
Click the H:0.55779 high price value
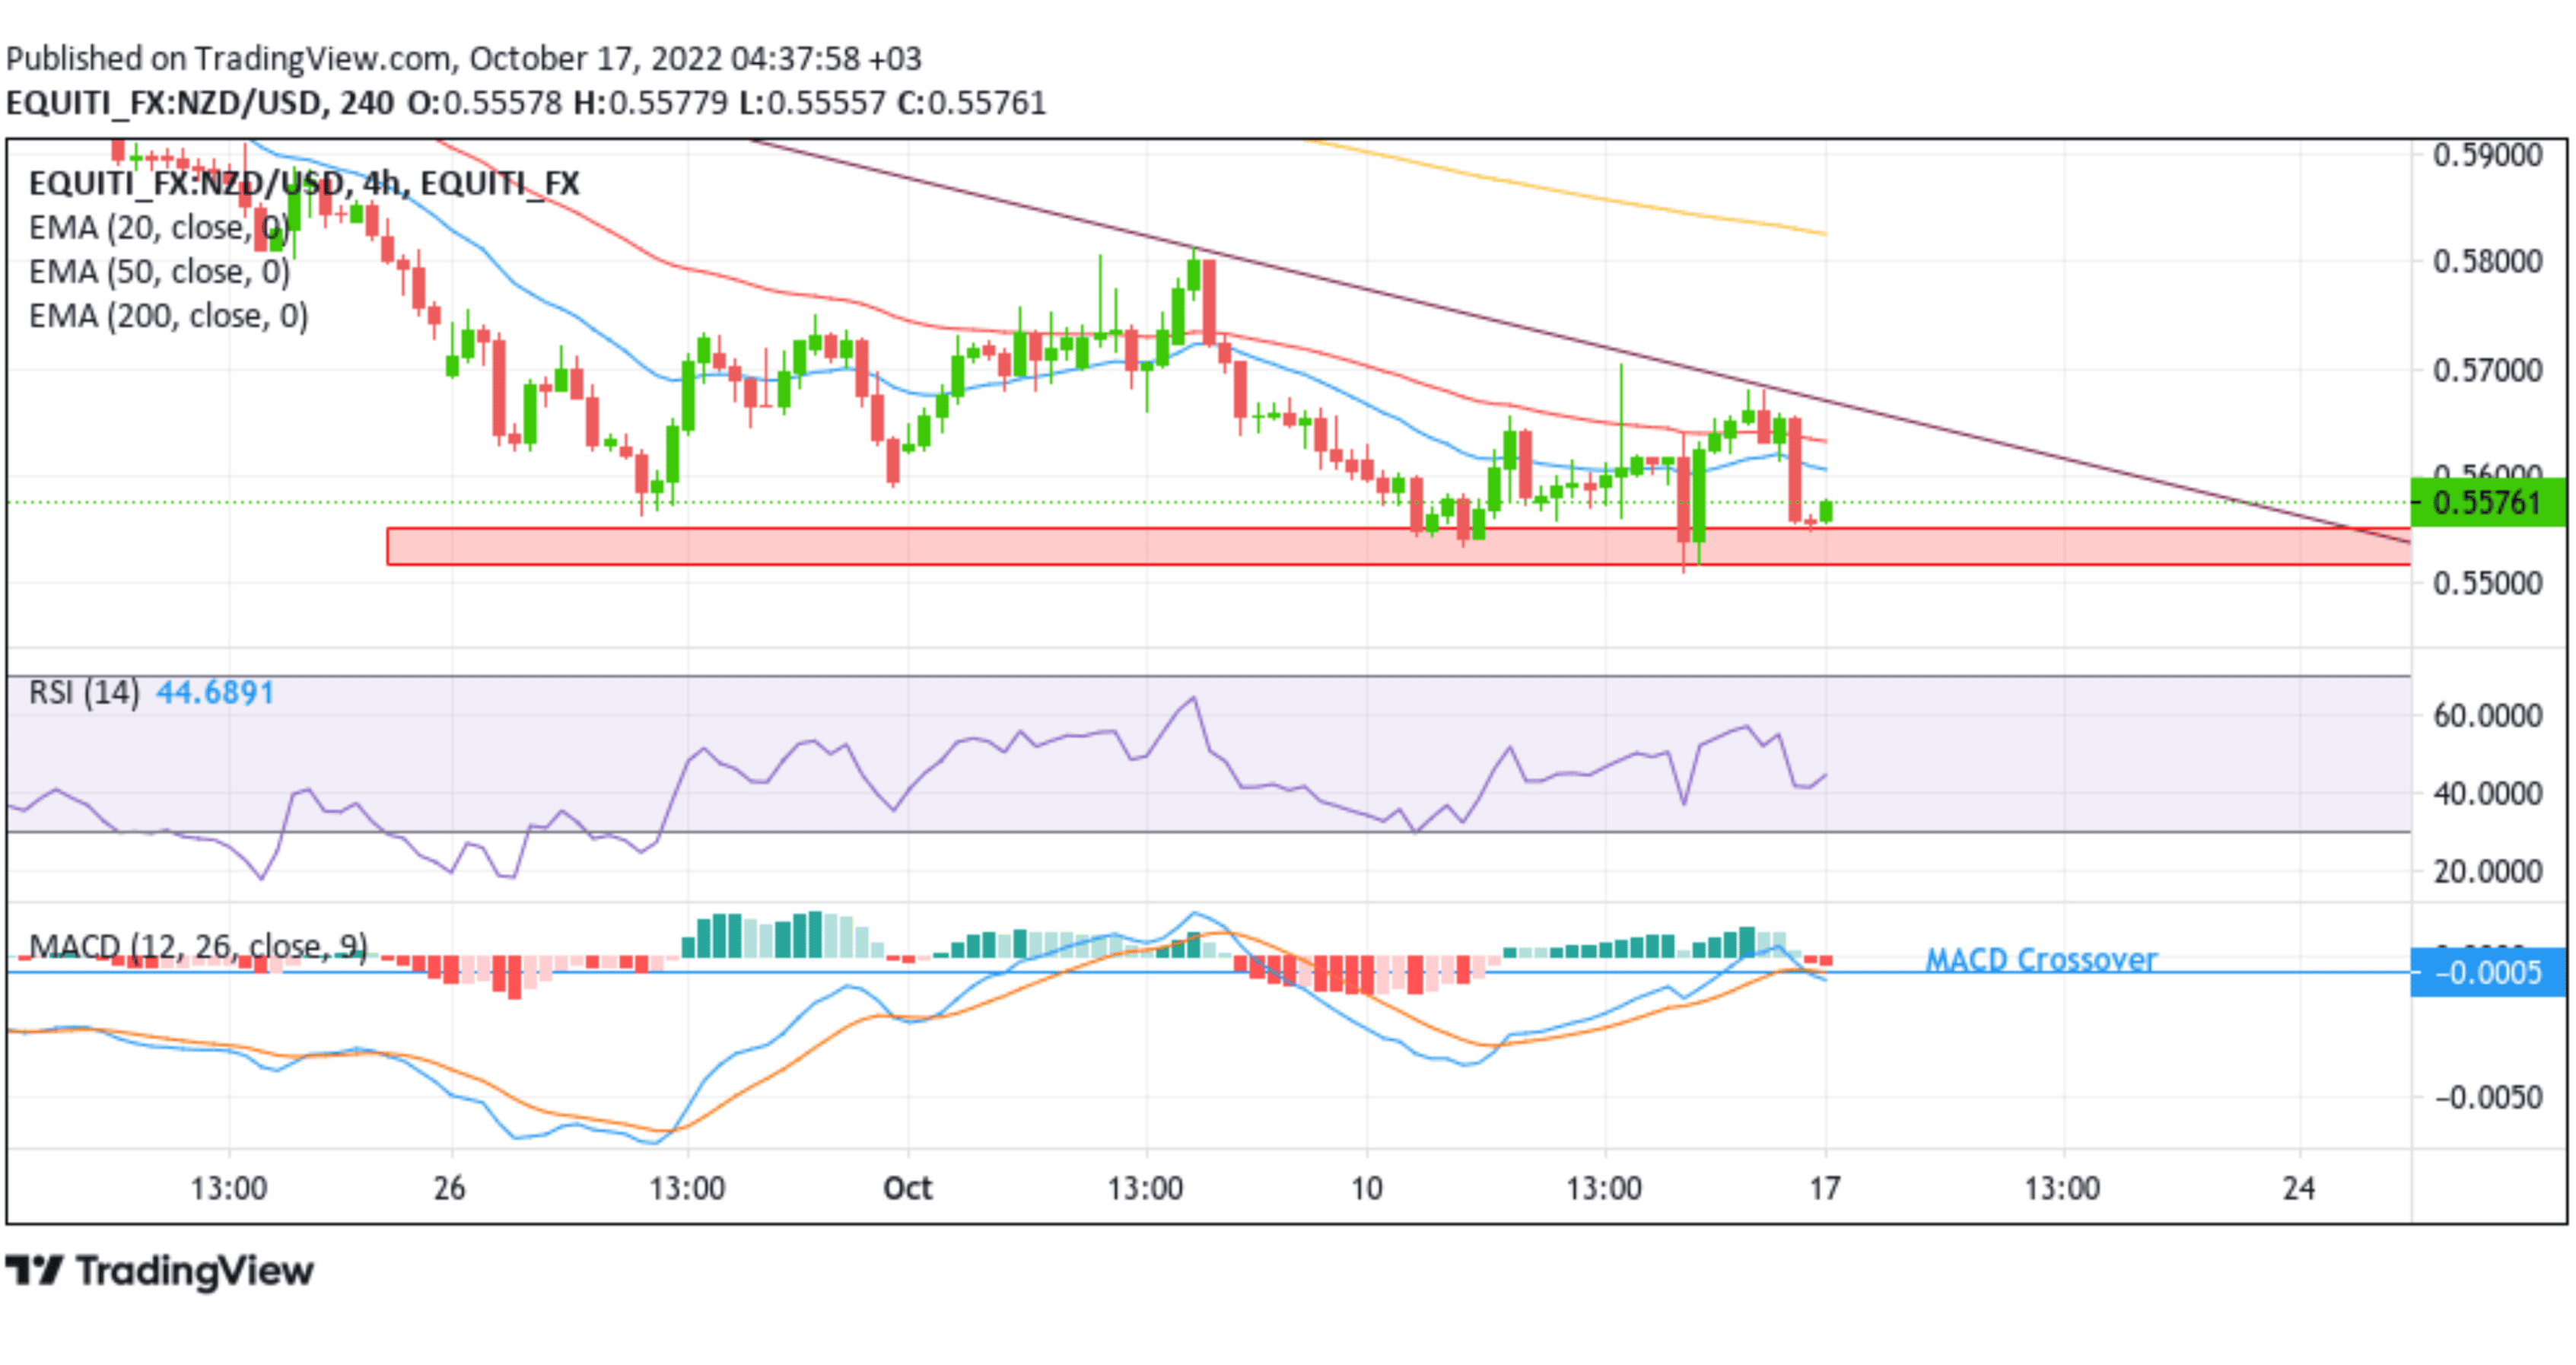(651, 103)
